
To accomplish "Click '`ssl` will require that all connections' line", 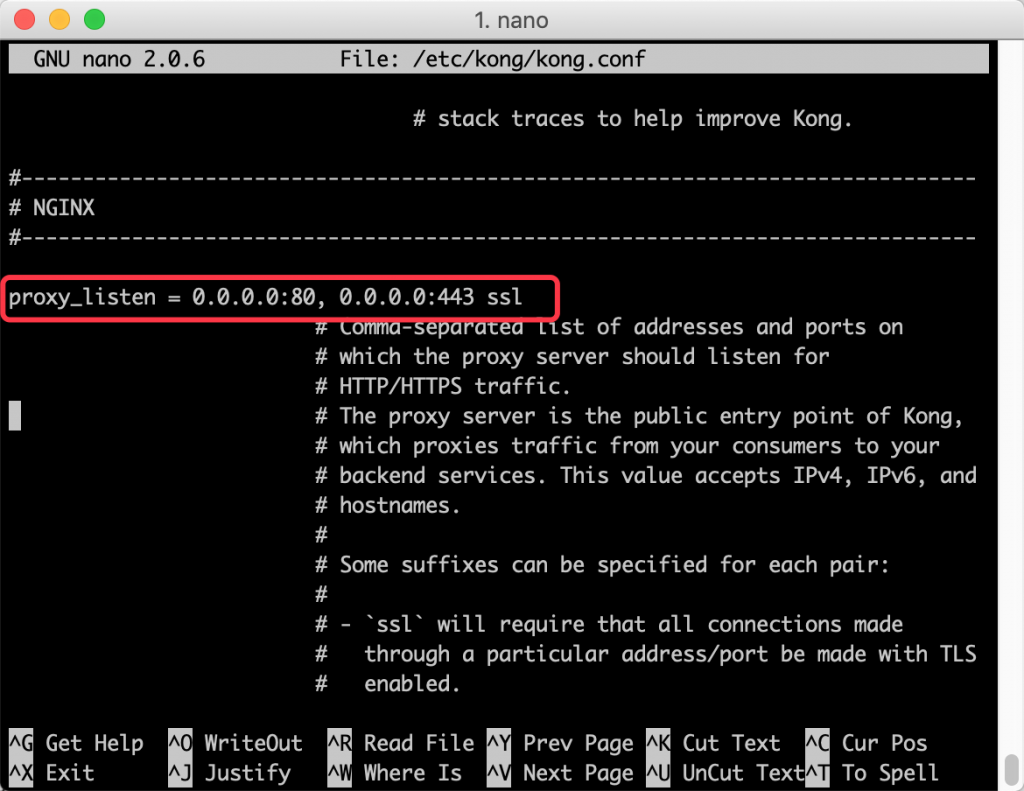I will coord(609,624).
